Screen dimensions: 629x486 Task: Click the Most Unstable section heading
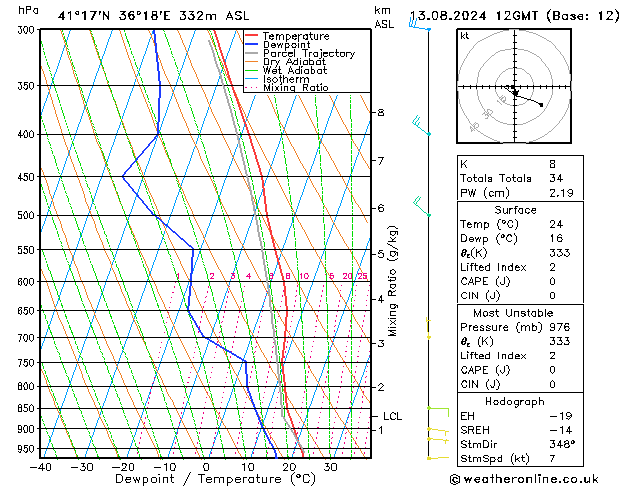(513, 313)
